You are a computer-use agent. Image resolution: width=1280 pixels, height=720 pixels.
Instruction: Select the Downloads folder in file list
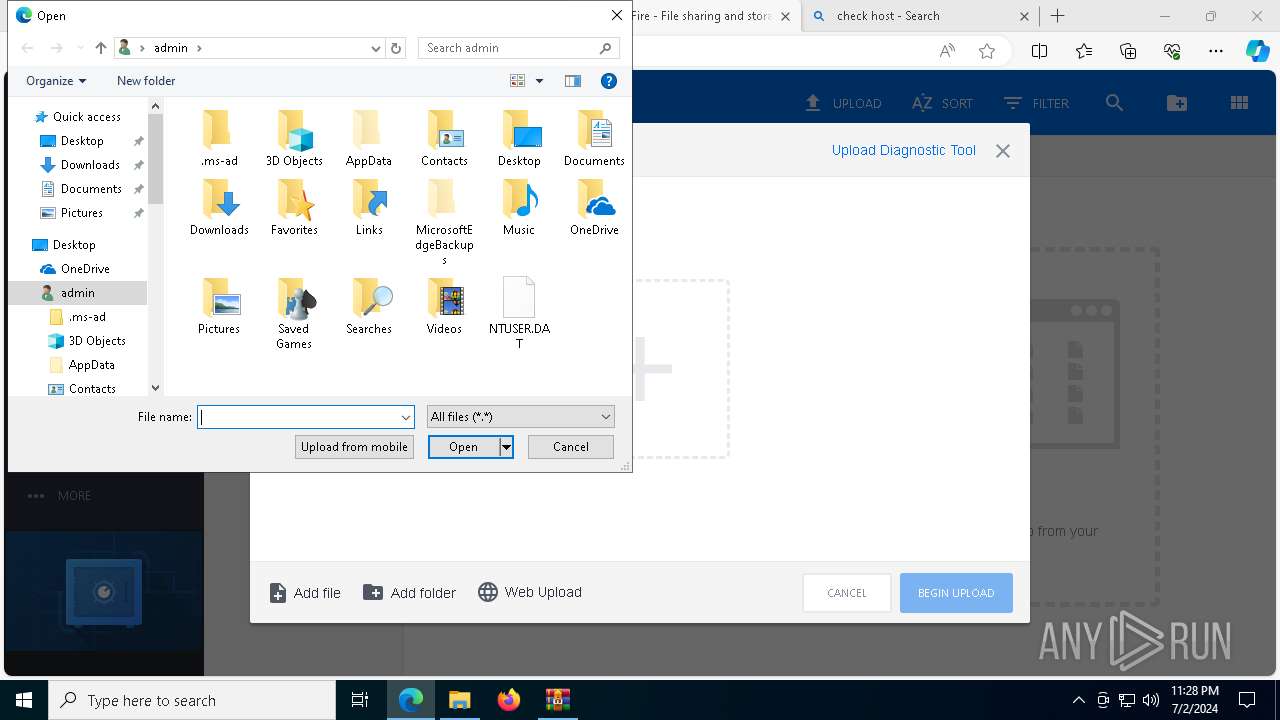click(x=219, y=208)
